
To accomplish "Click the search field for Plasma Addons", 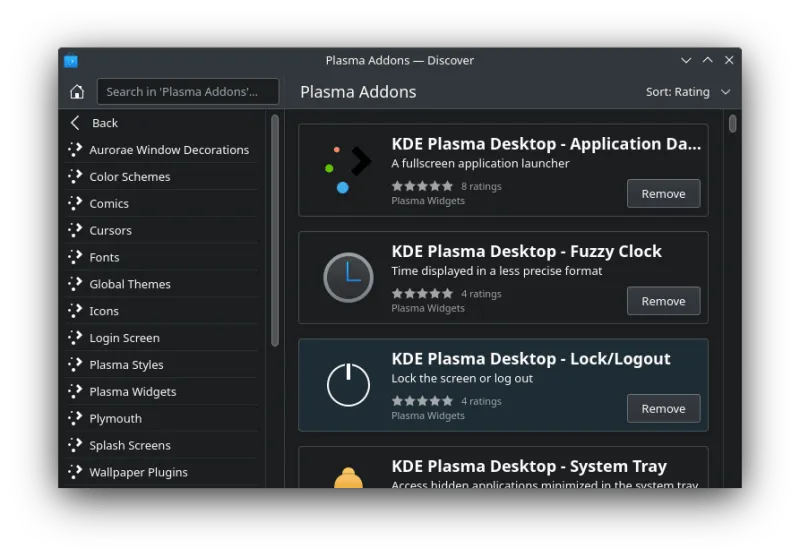I will [188, 92].
